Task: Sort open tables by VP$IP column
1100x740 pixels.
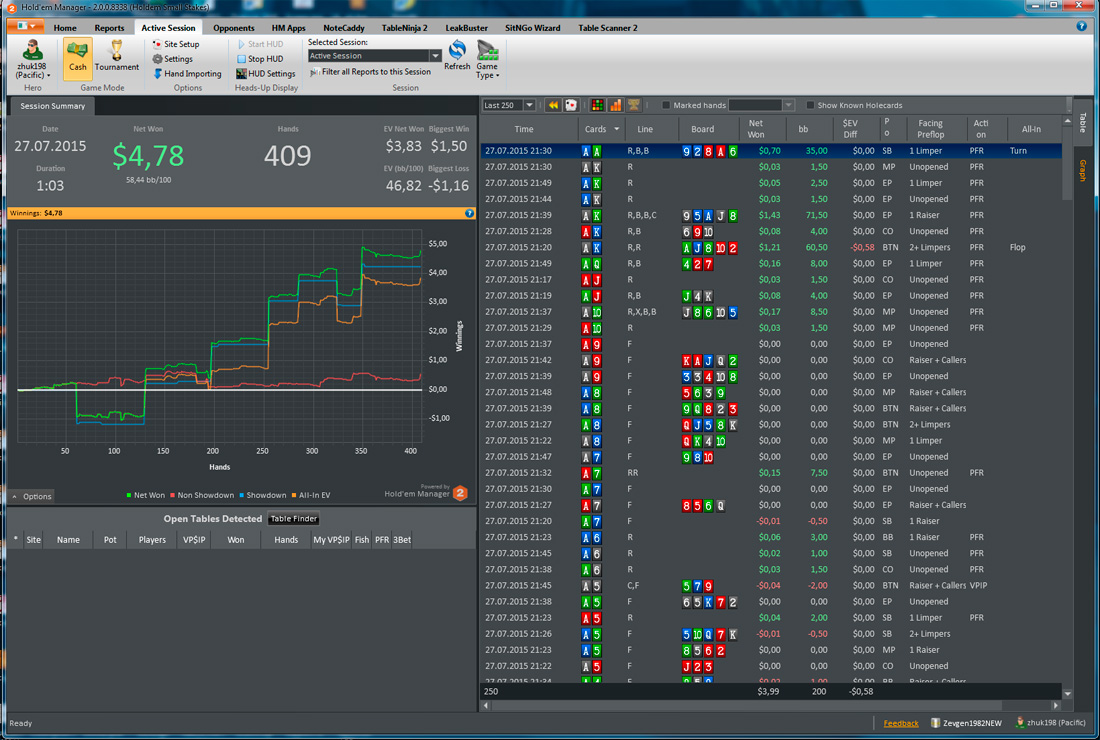Action: point(194,540)
